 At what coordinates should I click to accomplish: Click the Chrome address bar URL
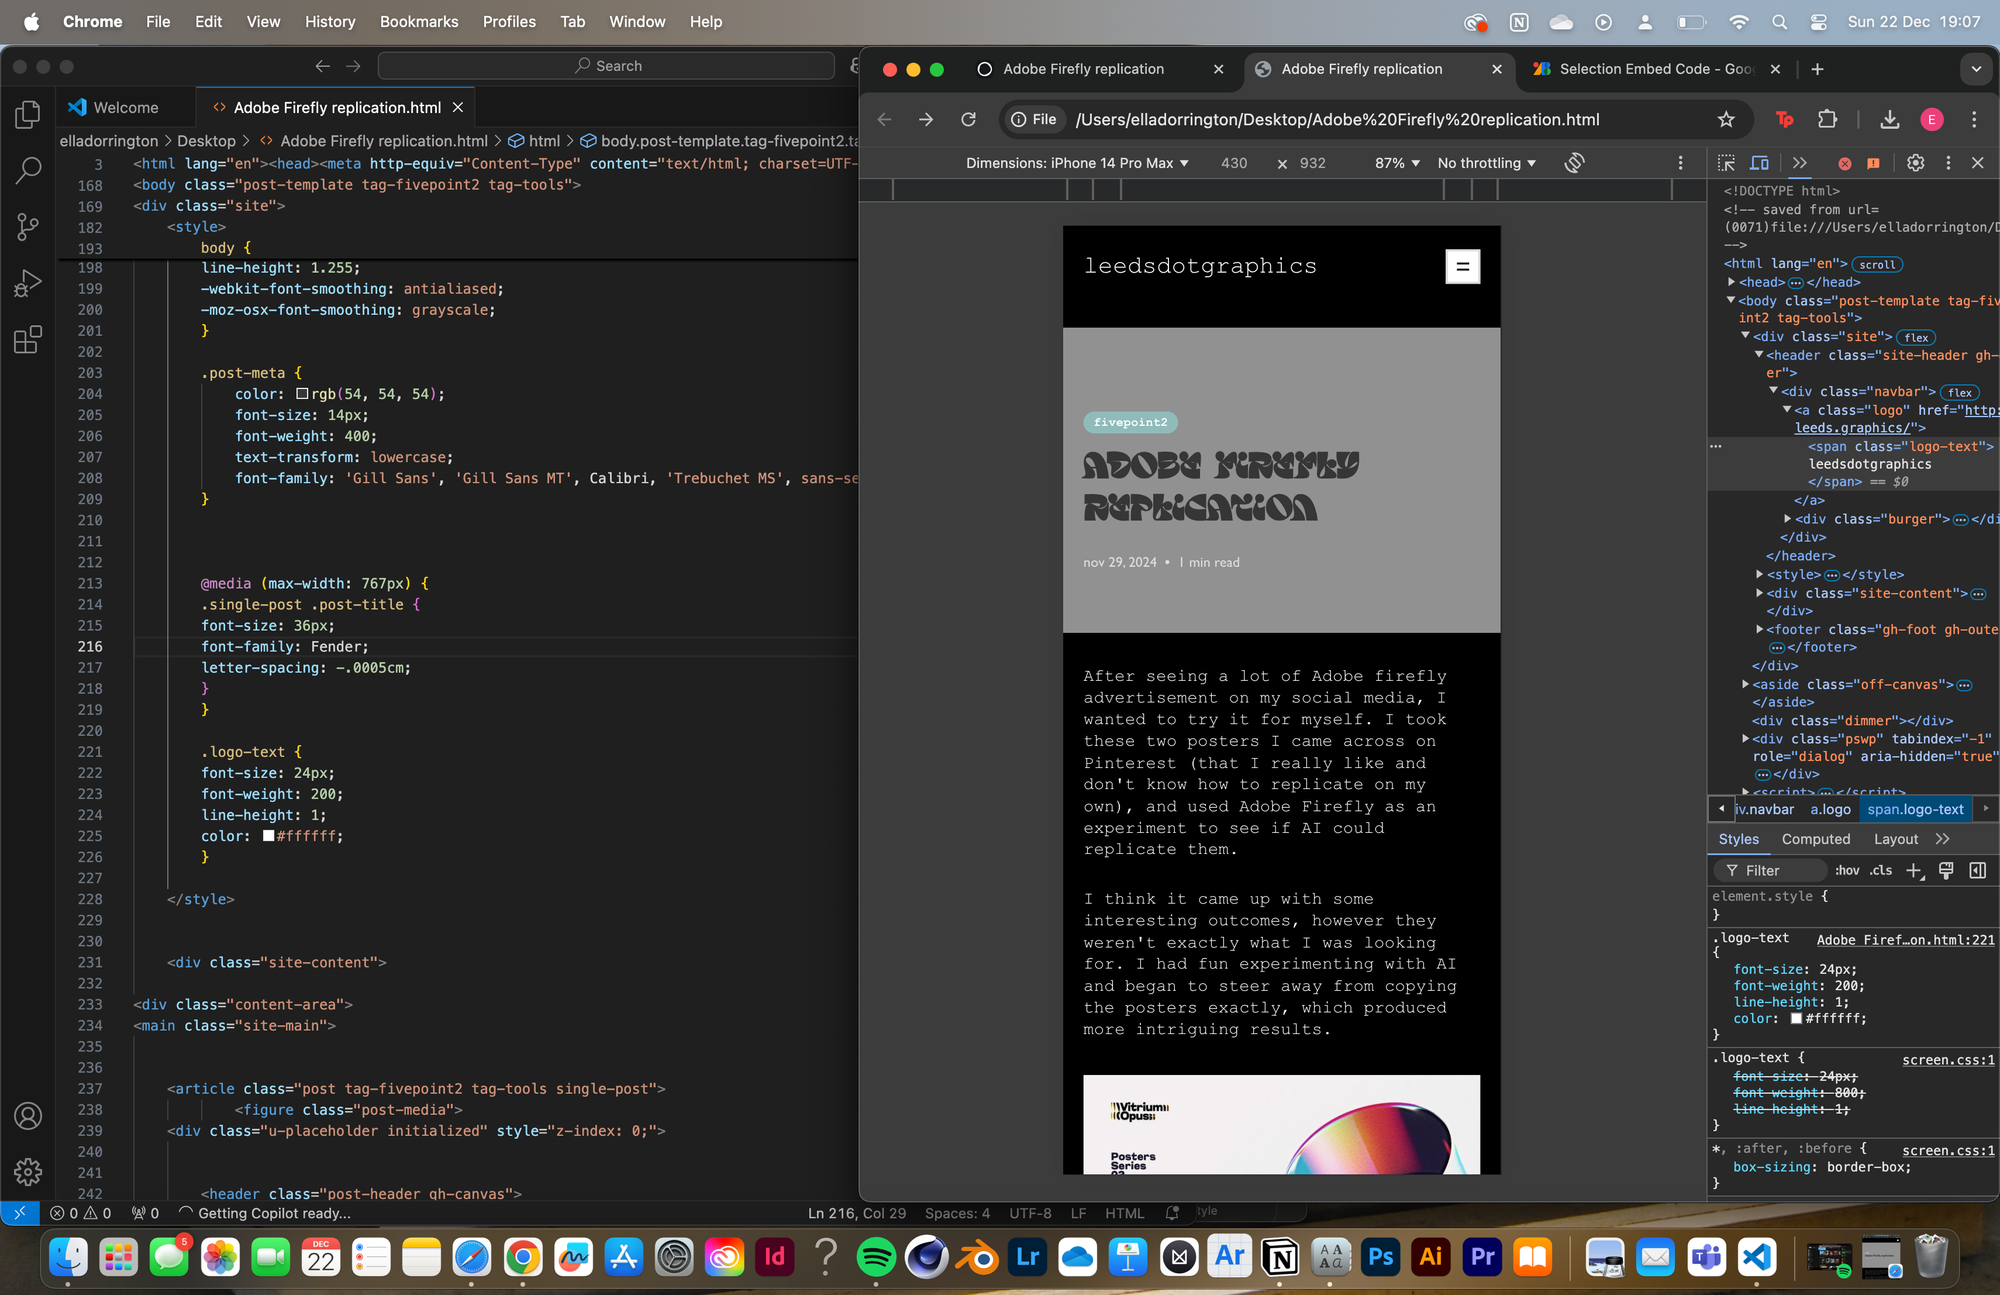tap(1337, 120)
